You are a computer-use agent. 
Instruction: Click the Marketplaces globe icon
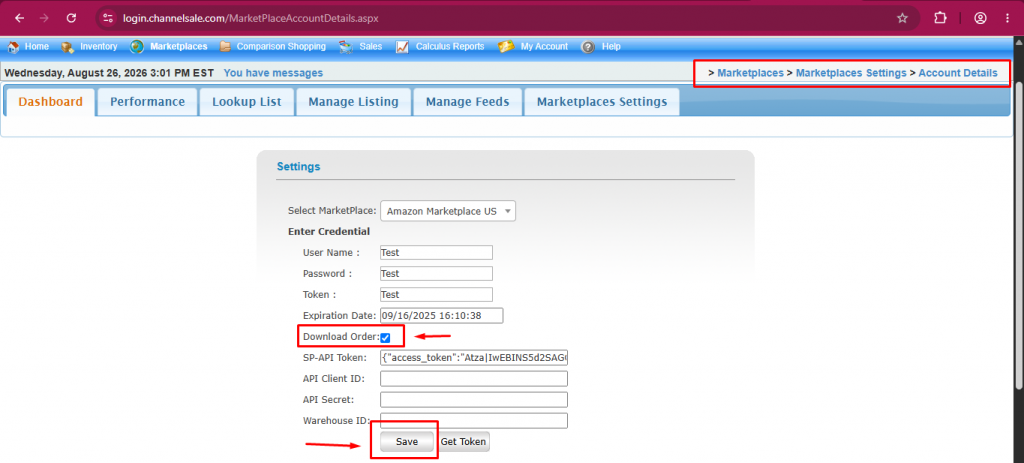[x=137, y=47]
